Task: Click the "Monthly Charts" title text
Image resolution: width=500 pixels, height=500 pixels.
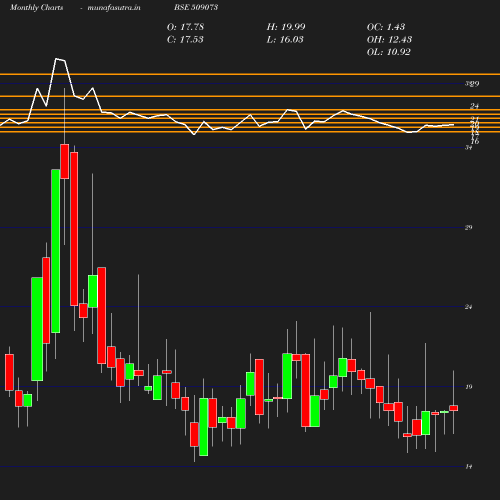Action: point(37,7)
